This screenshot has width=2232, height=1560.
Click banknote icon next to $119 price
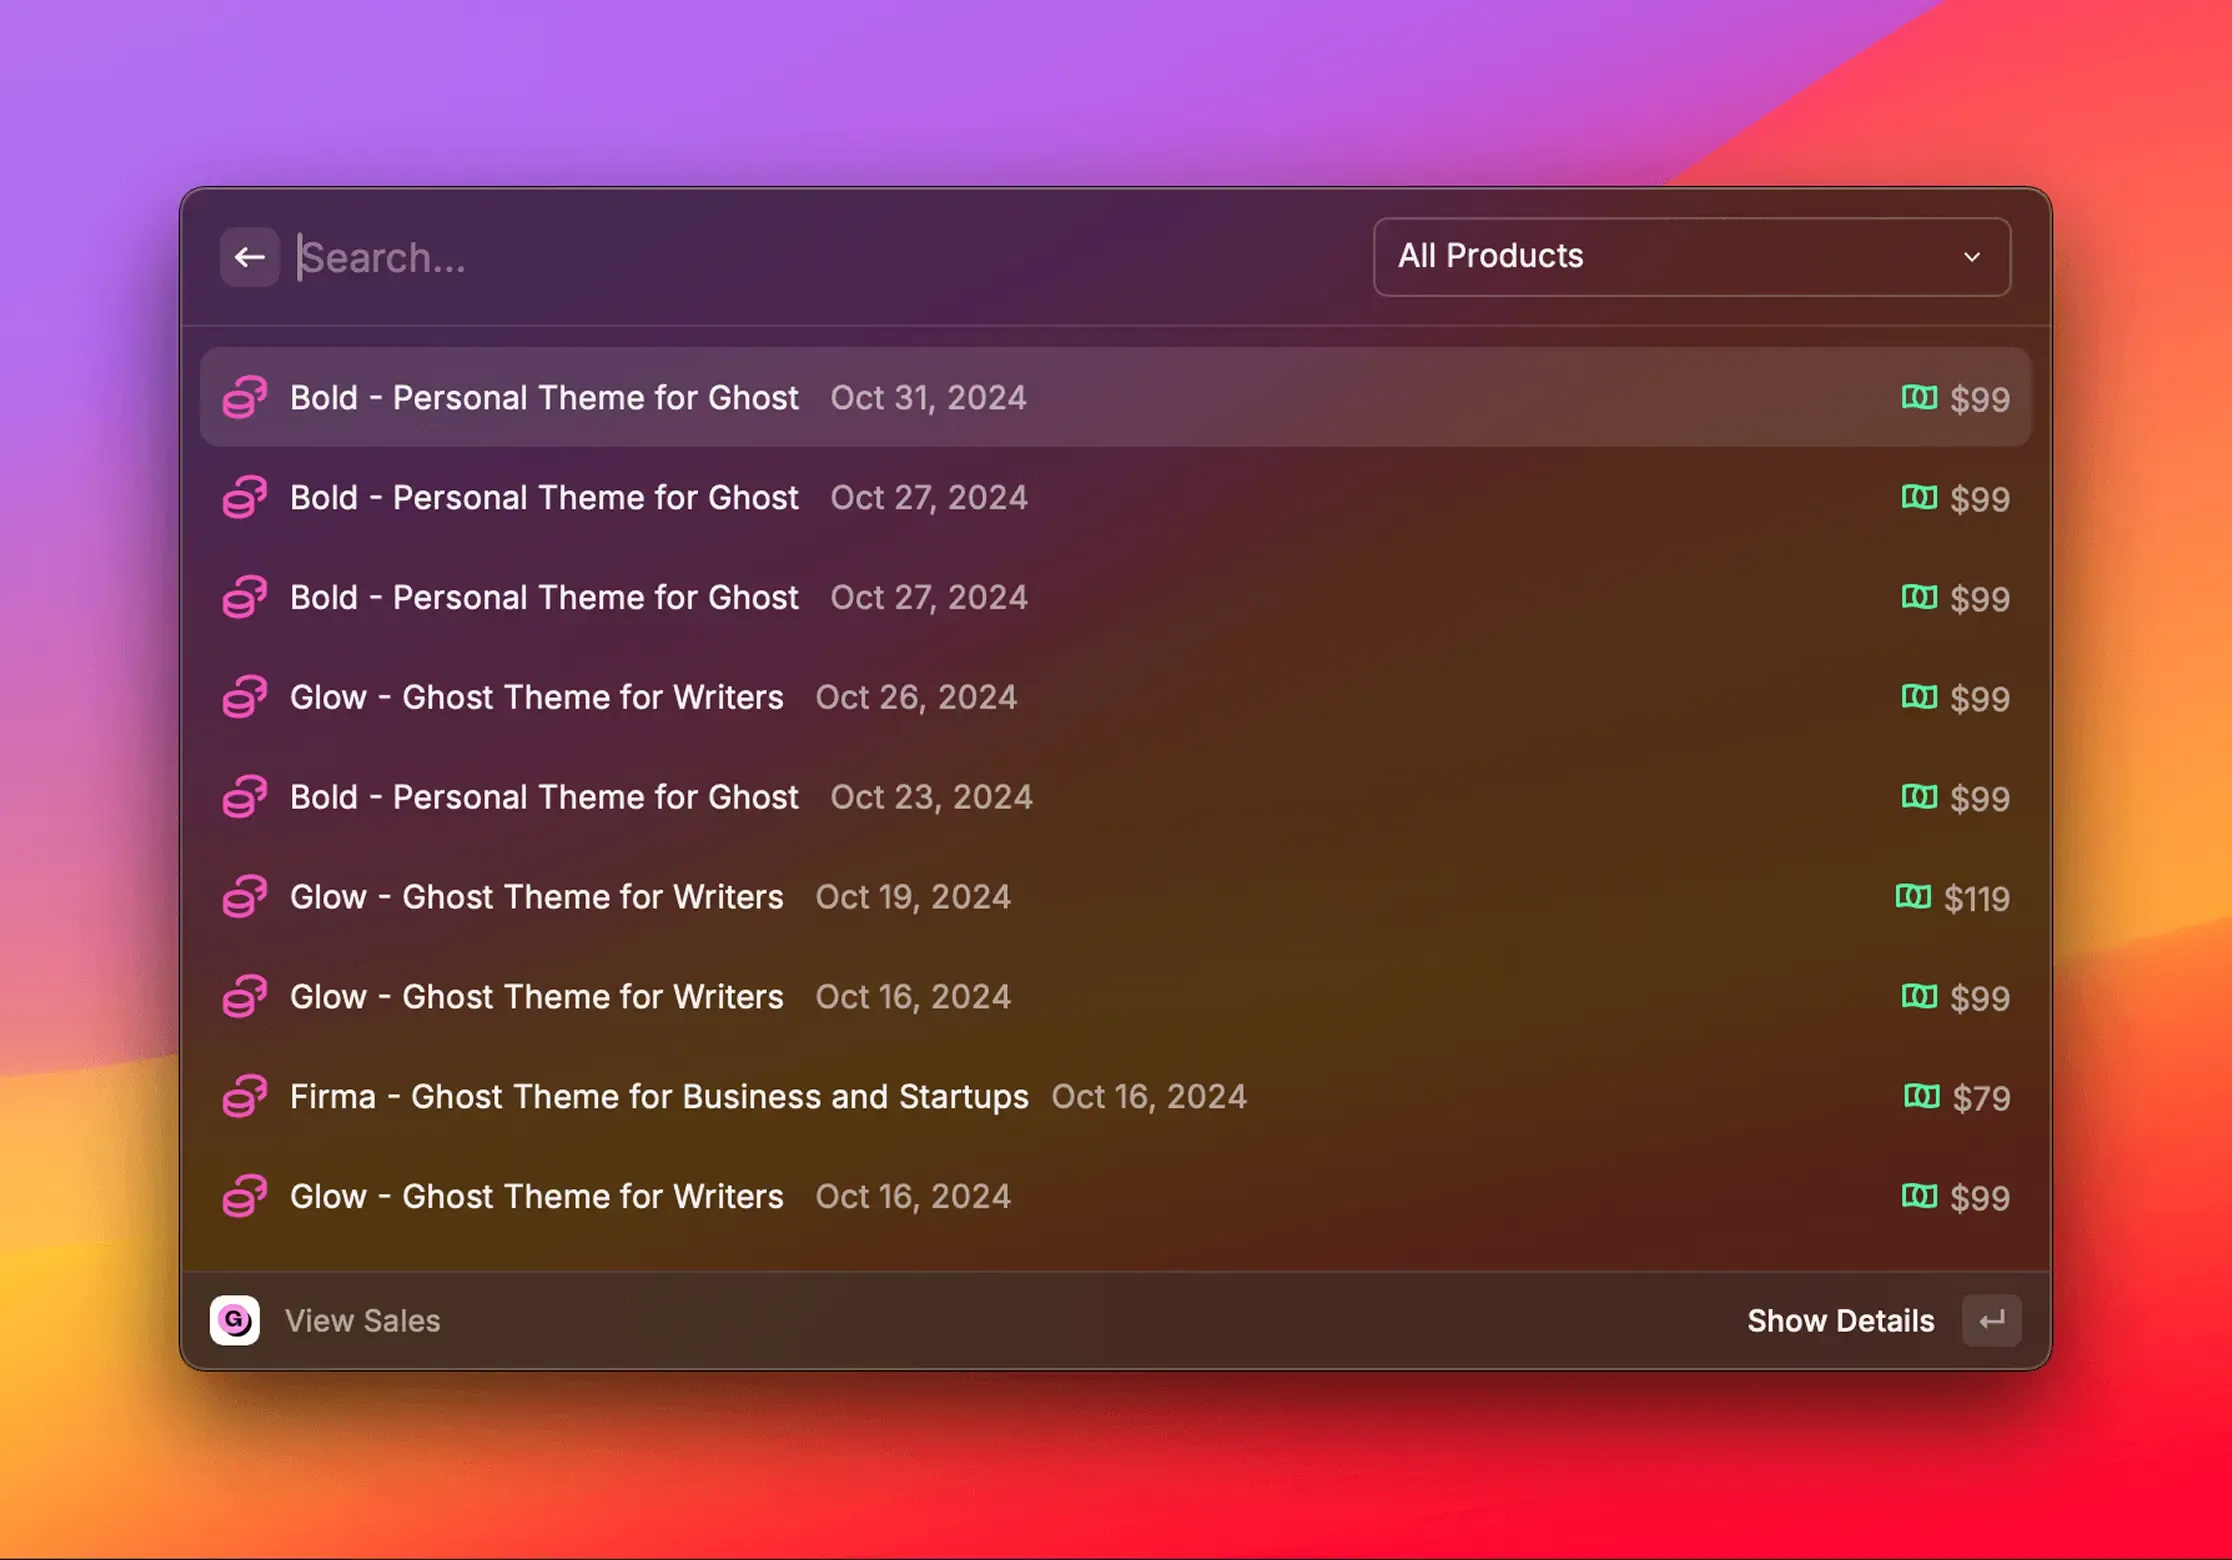pyautogui.click(x=1913, y=897)
